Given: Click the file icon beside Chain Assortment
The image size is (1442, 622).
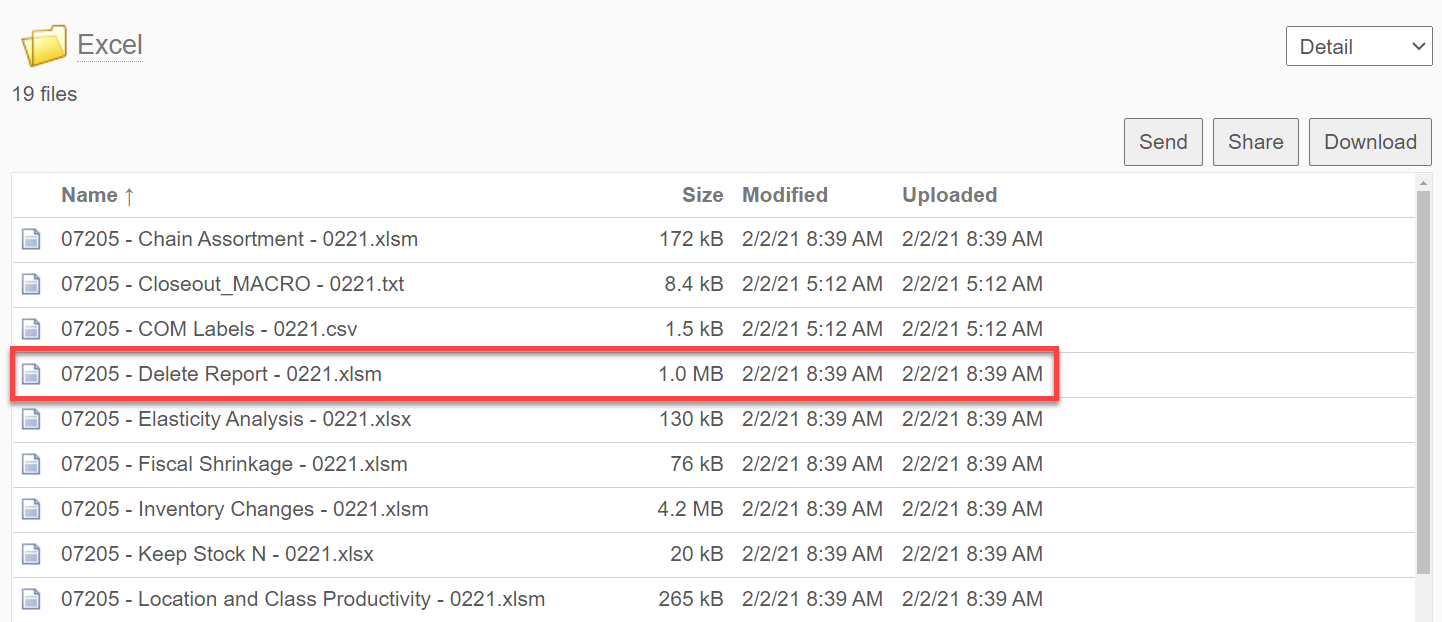Looking at the screenshot, I should (x=31, y=239).
